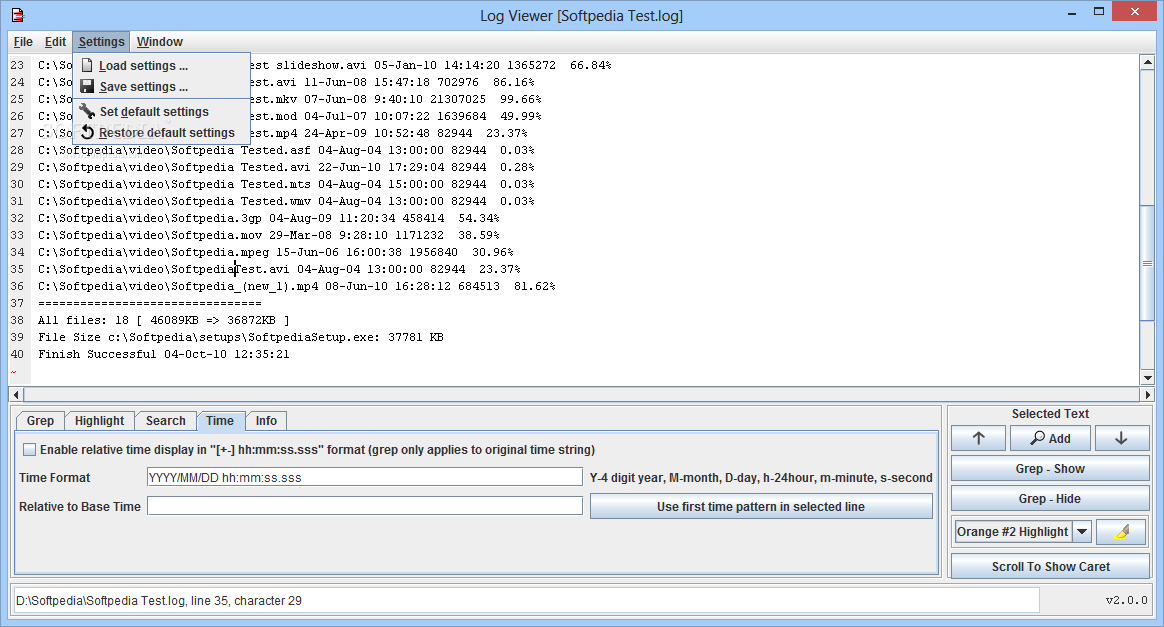Choose Save settings menu entry

point(162,87)
